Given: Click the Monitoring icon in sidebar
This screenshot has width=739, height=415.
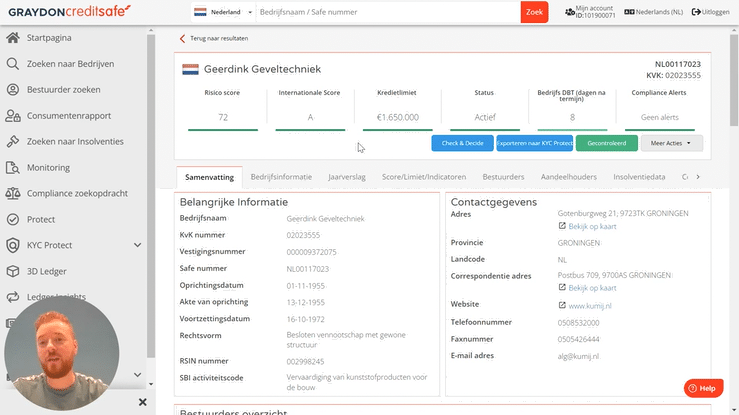Looking at the screenshot, I should [13, 167].
